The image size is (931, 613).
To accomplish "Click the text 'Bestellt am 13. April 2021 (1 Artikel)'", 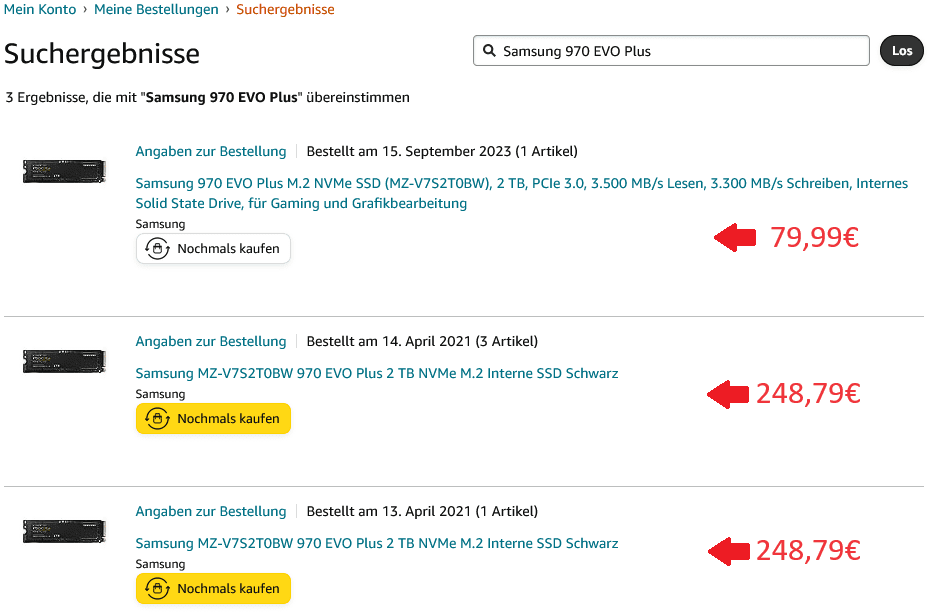I will pos(422,511).
